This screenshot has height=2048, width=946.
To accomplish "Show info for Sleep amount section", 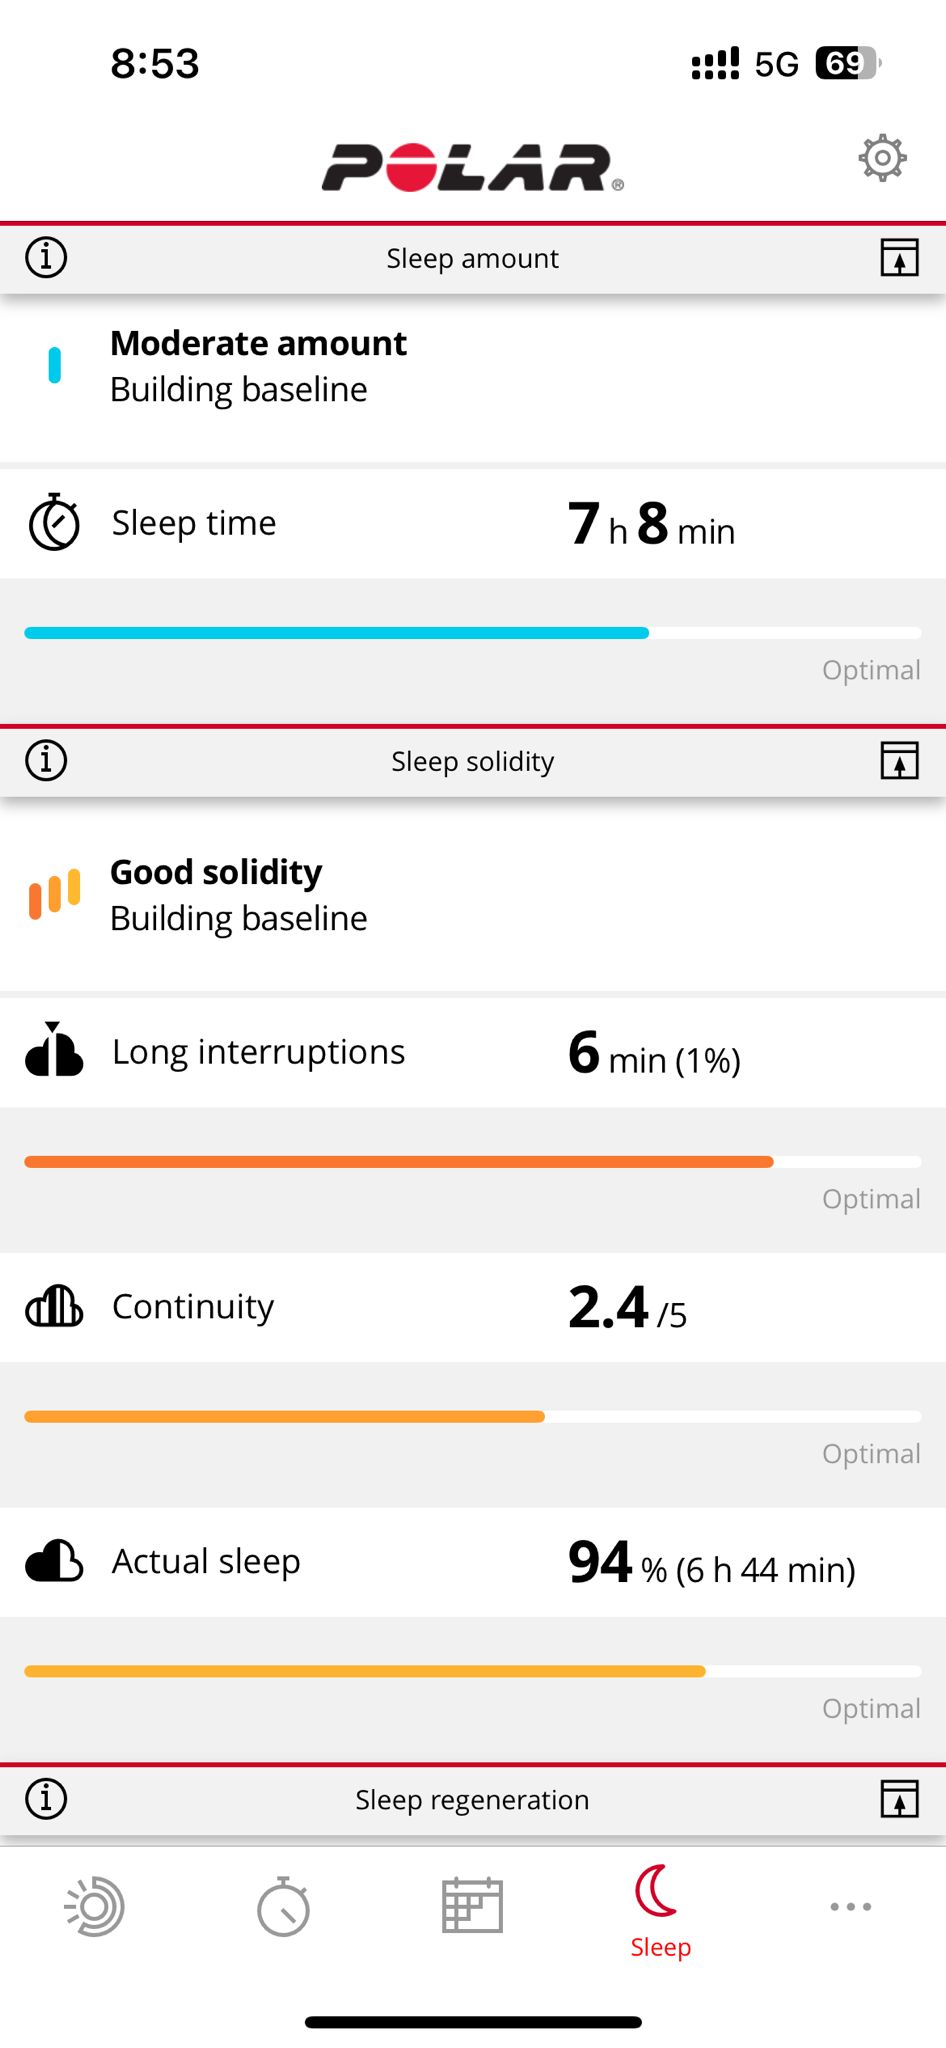I will (46, 258).
